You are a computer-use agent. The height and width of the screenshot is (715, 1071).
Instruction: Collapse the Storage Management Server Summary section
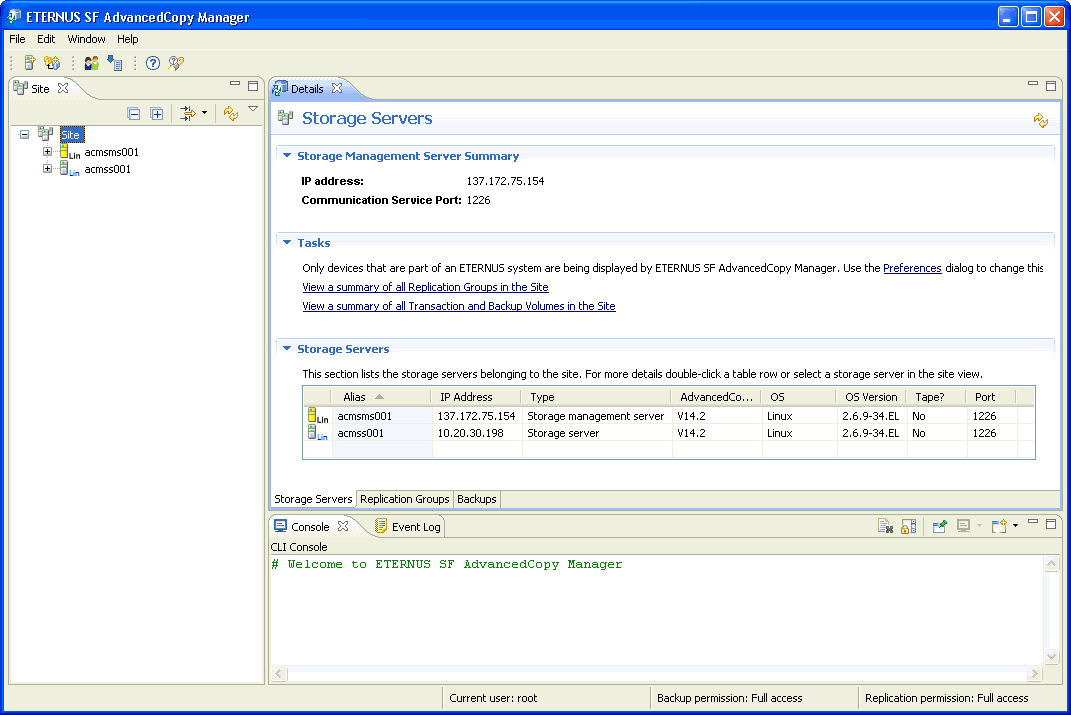(x=287, y=156)
